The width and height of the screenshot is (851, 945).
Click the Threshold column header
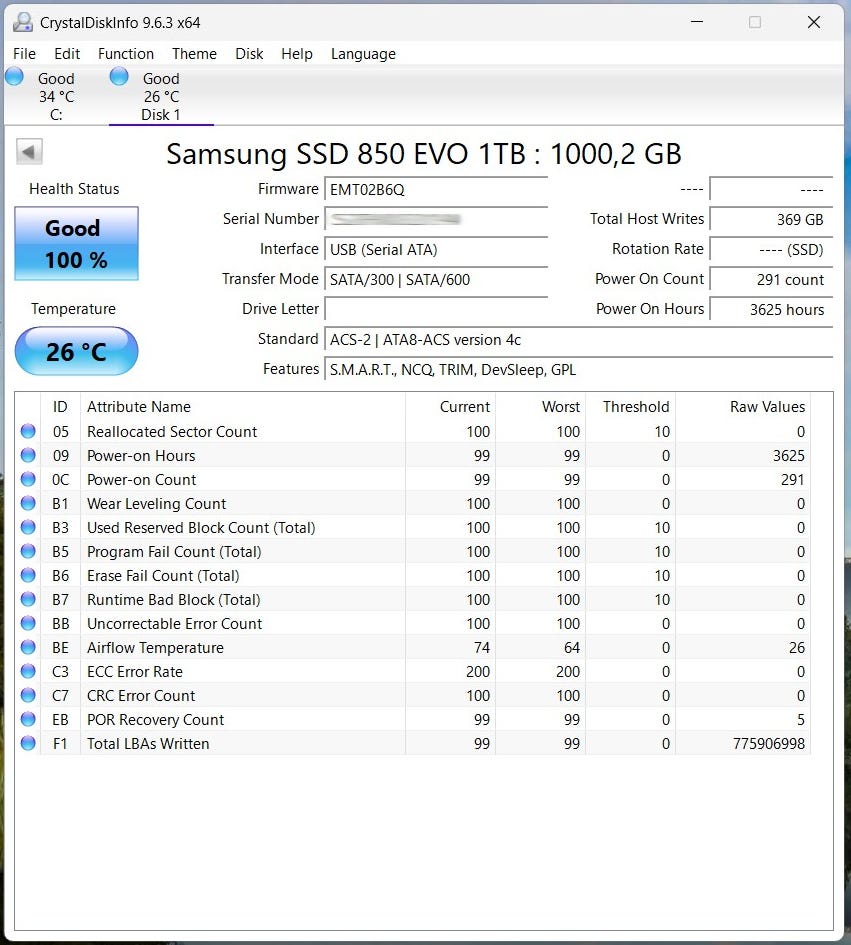tap(630, 407)
